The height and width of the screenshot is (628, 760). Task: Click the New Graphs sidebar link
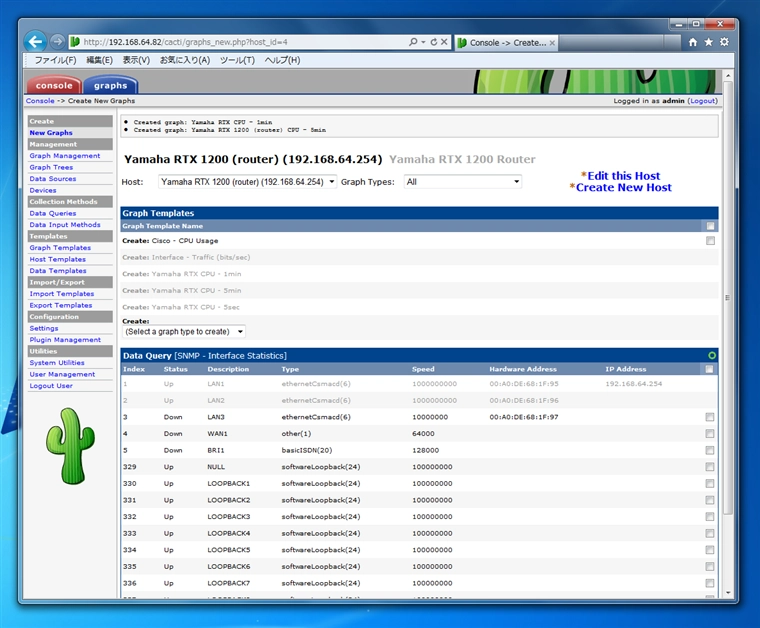tap(51, 133)
